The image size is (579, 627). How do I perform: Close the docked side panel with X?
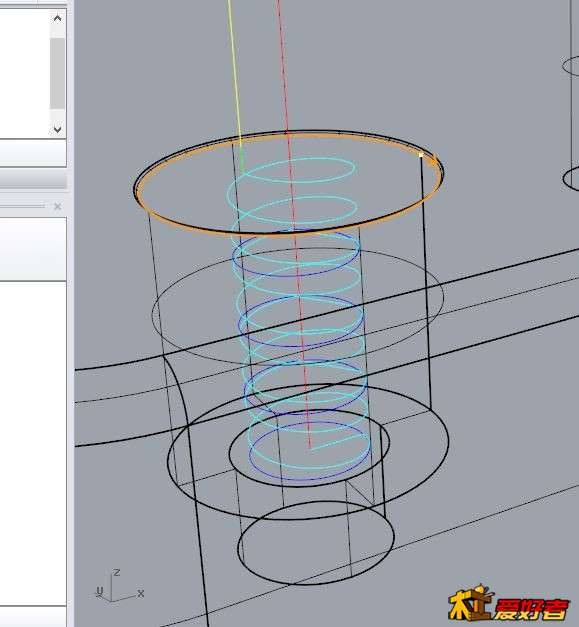coord(58,206)
